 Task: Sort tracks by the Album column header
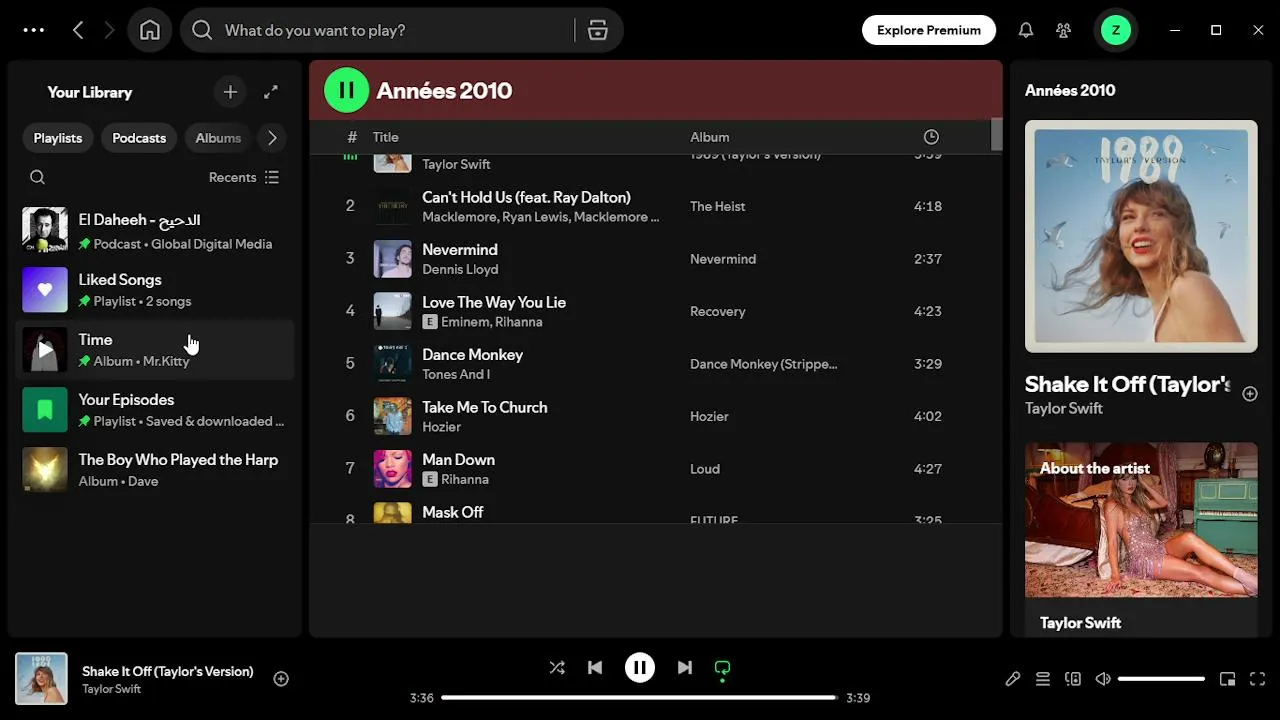pos(710,137)
